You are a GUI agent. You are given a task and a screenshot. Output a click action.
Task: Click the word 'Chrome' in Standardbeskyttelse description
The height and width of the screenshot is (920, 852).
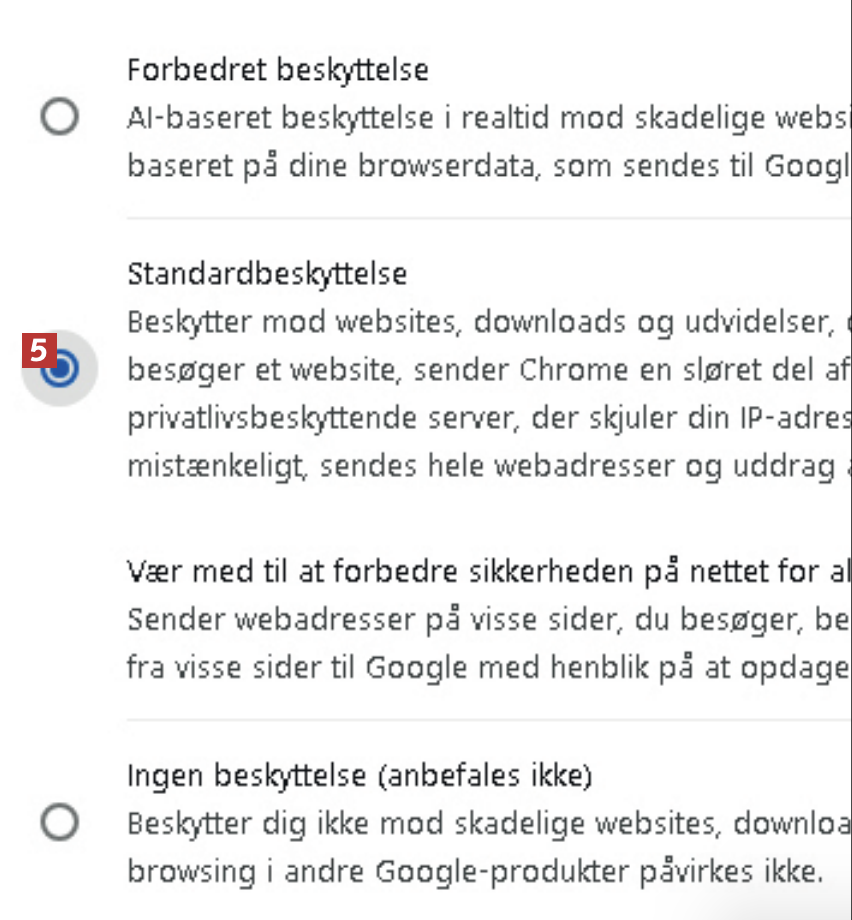coord(571,370)
